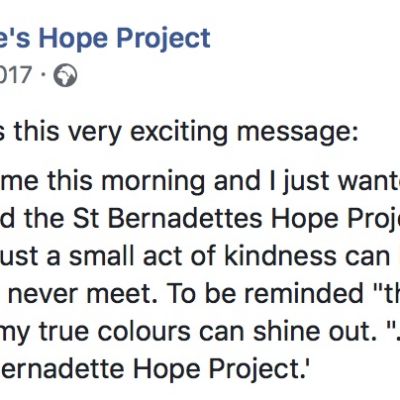Click the word "message:" in the post

(x=297, y=133)
